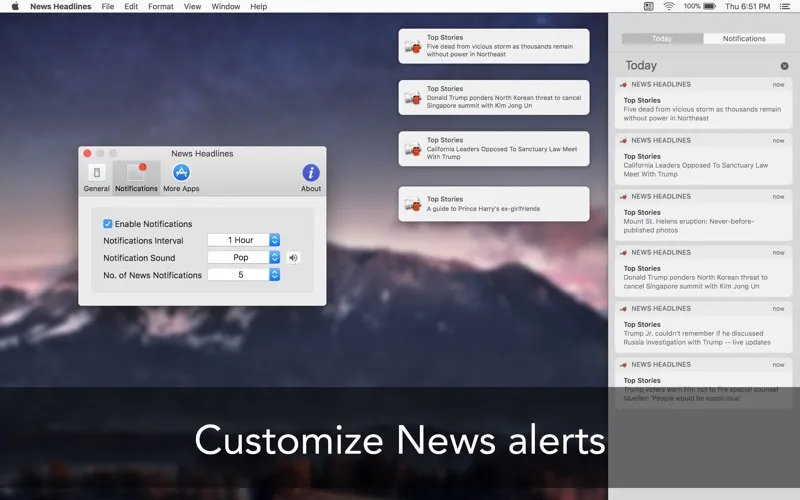Select the Notifications tab in preferences toolbar
Image resolution: width=800 pixels, height=500 pixels.
136,177
